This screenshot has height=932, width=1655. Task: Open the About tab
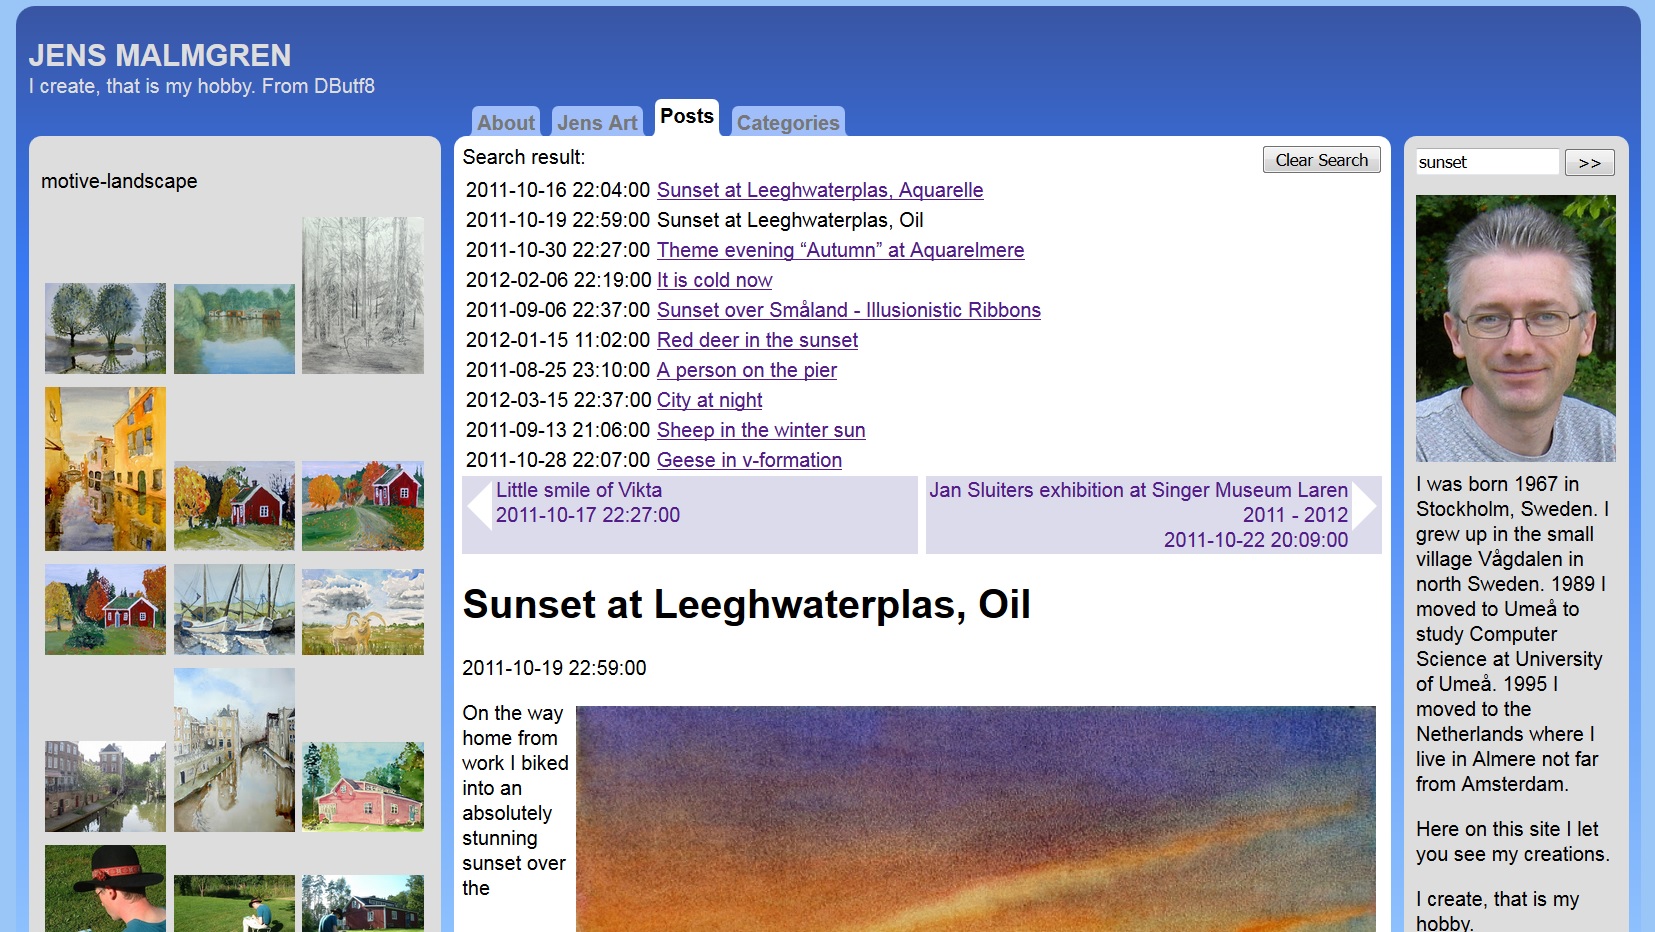[x=506, y=122]
